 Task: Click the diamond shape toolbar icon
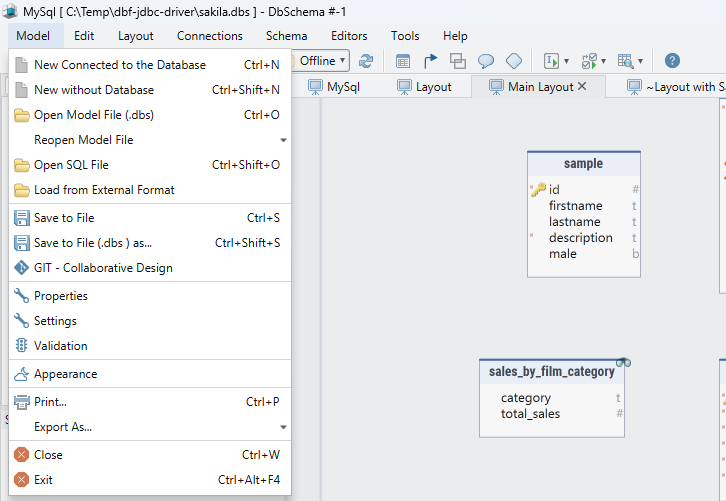[514, 61]
